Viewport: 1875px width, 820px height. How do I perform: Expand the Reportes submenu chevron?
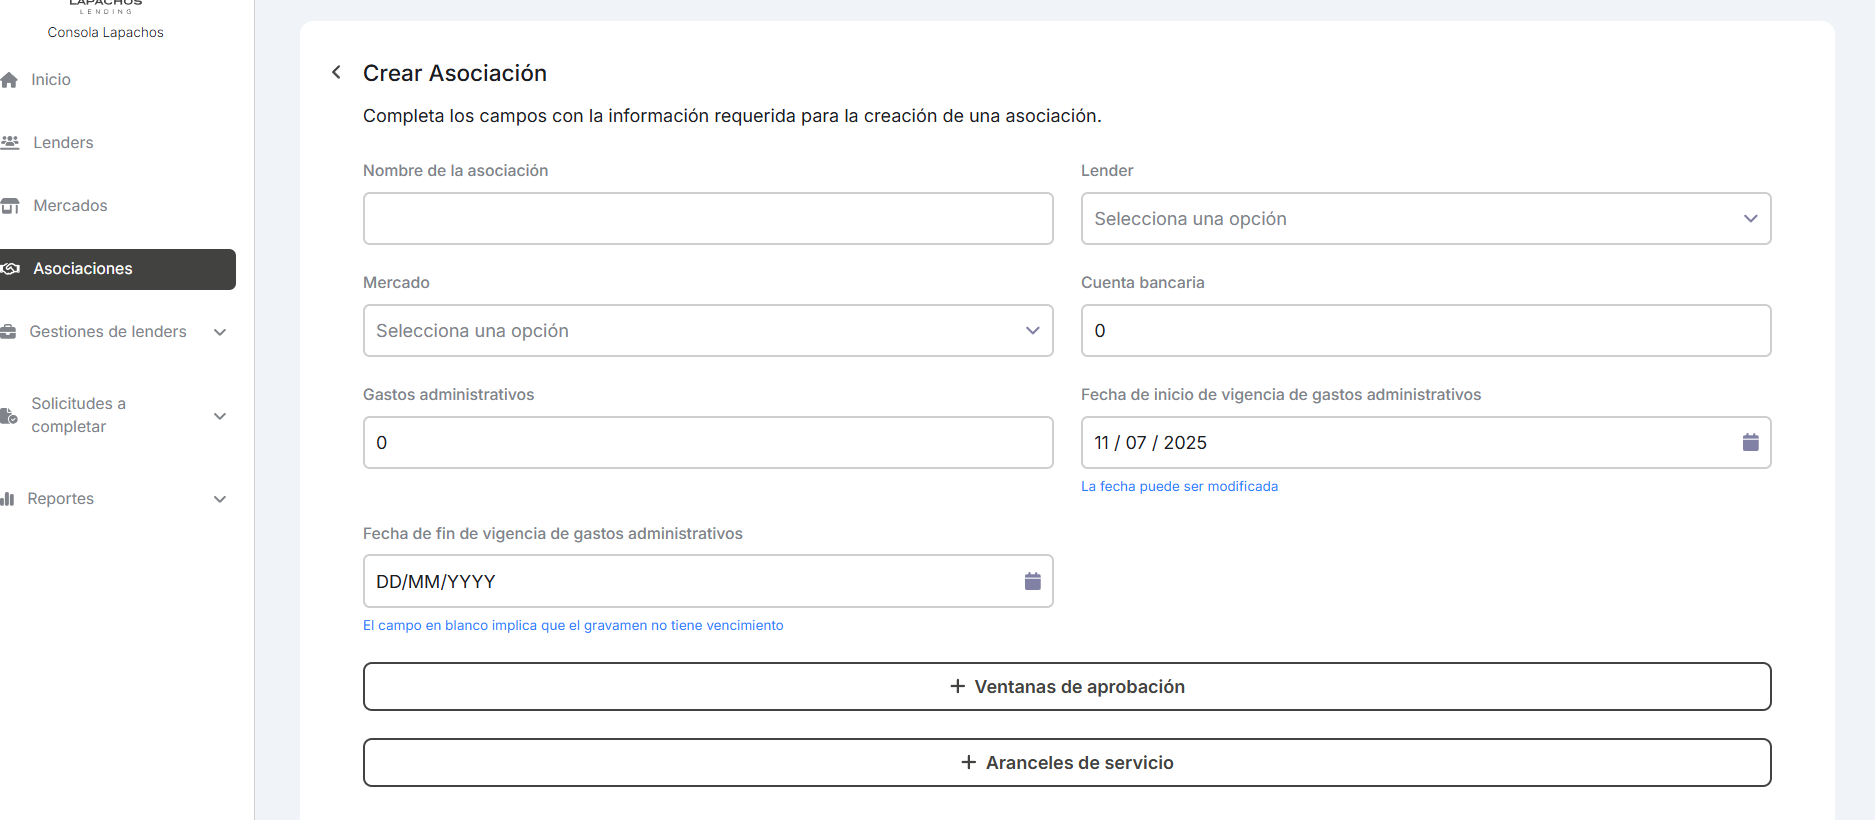pyautogui.click(x=220, y=499)
